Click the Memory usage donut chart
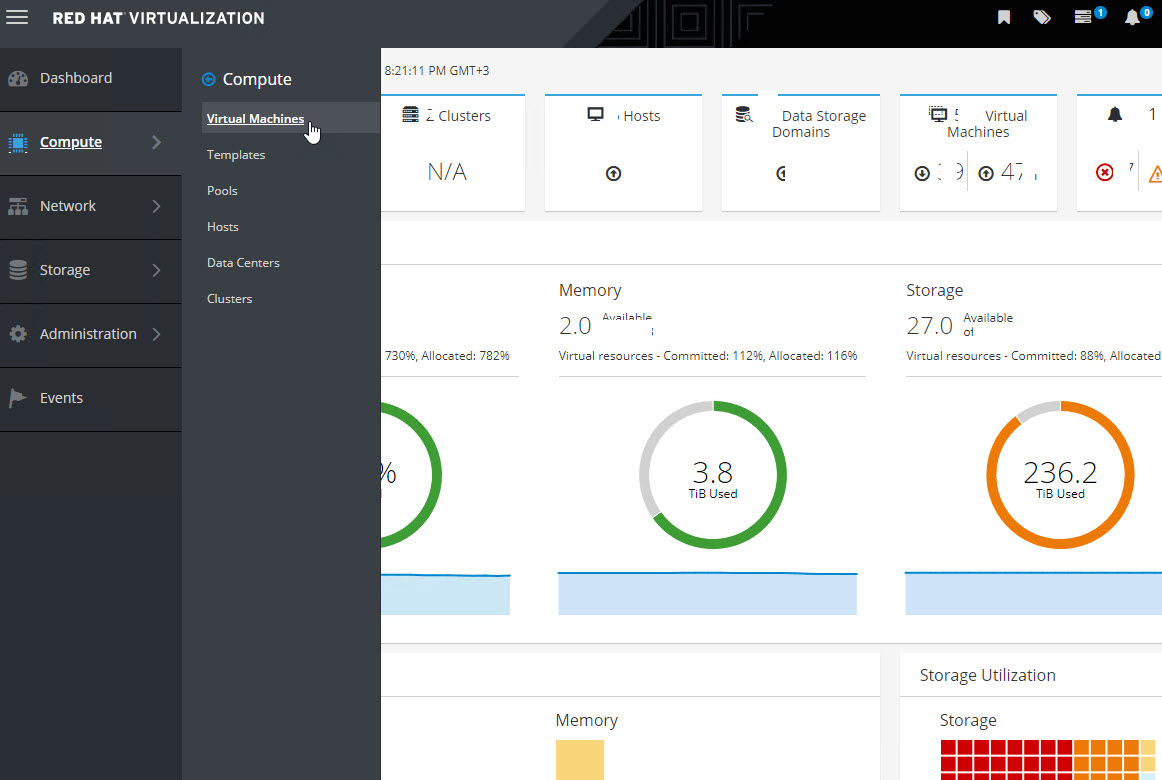 [712, 476]
